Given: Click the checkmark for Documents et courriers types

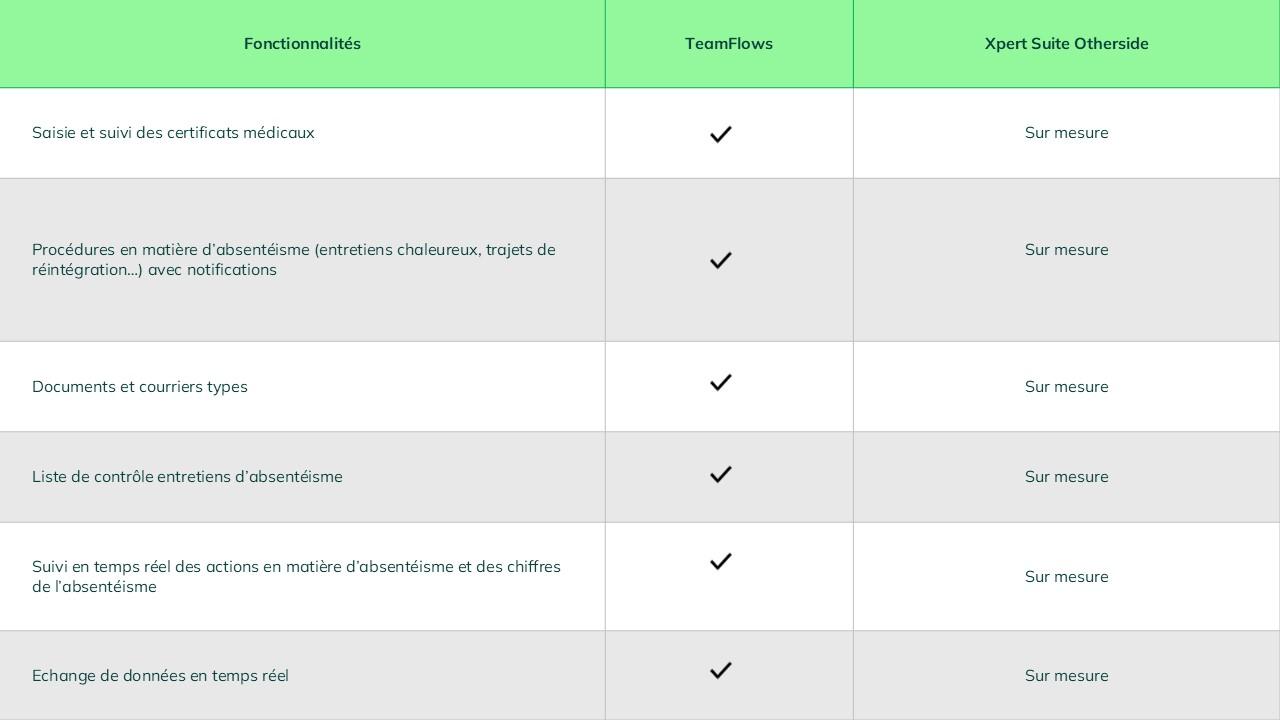Looking at the screenshot, I should pyautogui.click(x=720, y=382).
